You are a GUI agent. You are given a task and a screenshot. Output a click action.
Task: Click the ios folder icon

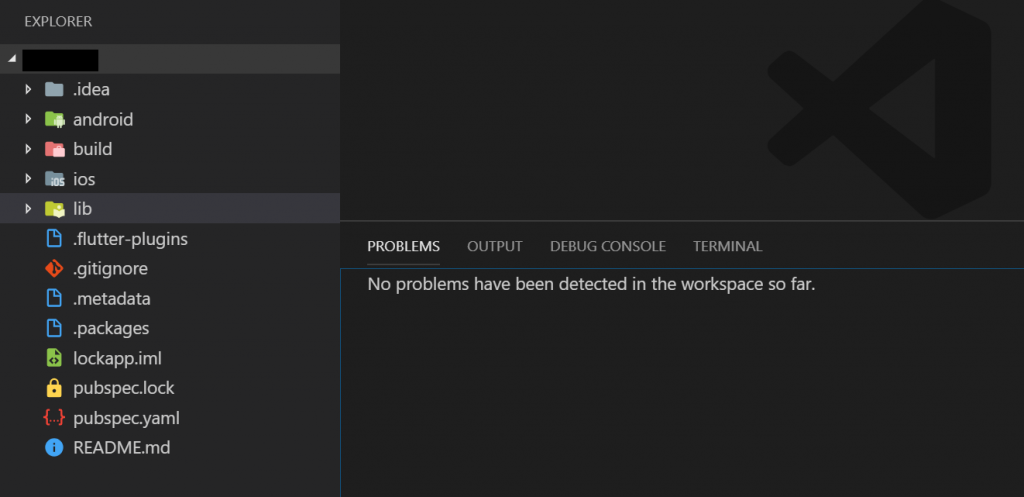54,180
